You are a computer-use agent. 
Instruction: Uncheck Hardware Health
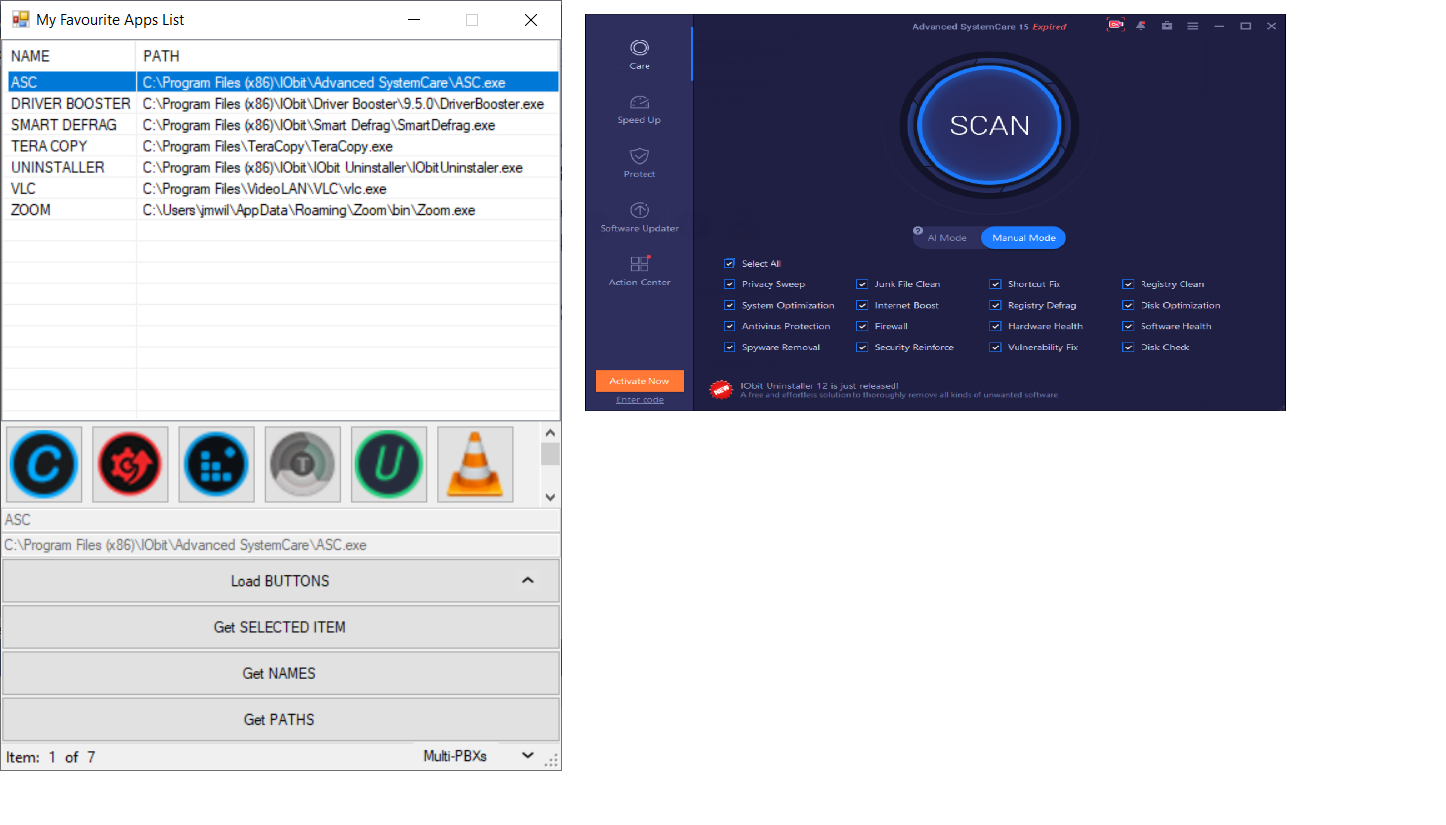click(995, 326)
